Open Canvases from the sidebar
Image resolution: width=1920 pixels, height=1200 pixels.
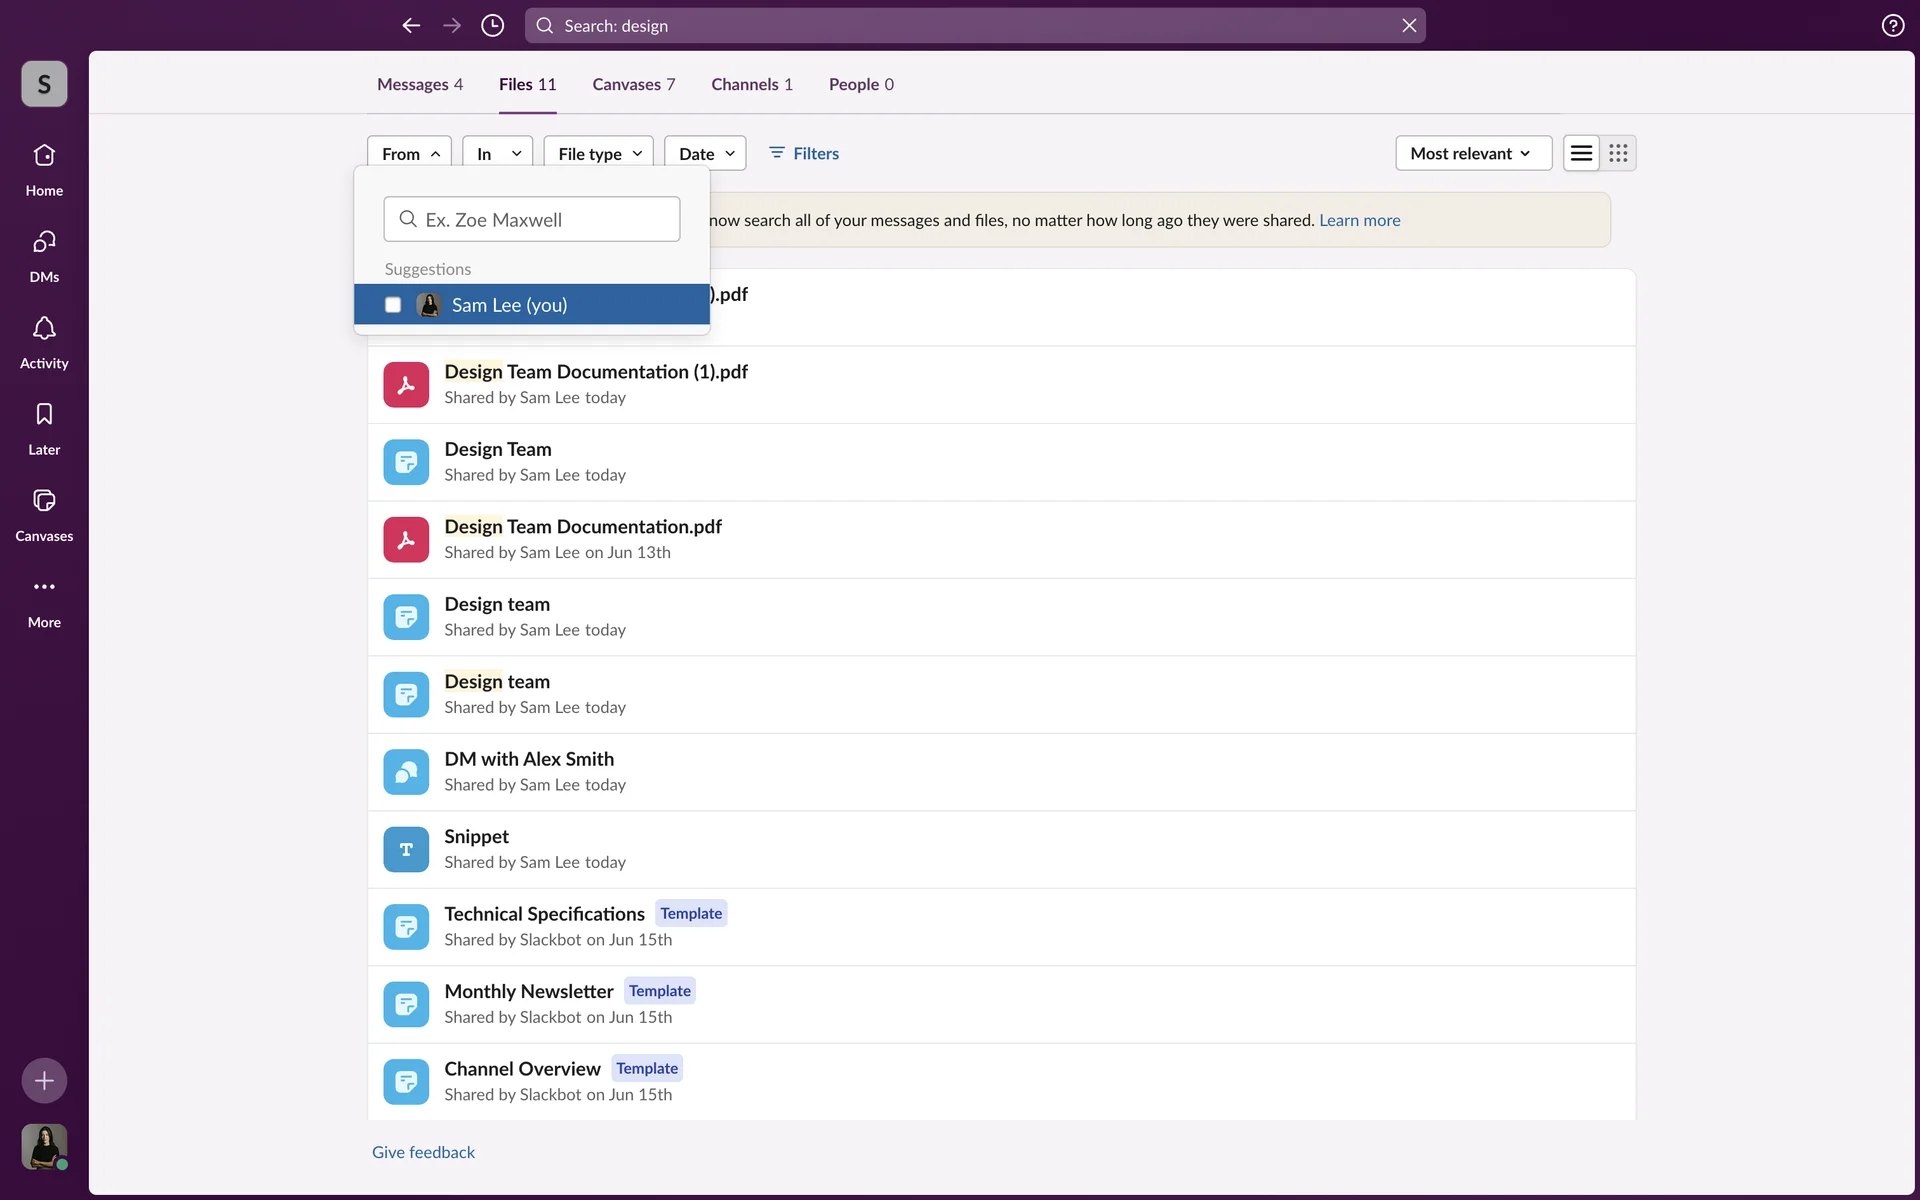click(44, 501)
